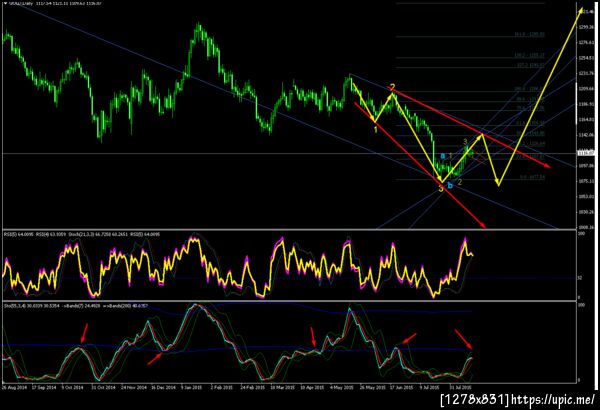Viewport: 600px width, 410px height.
Task: Click the 31 Jul 2015 date label
Action: coord(461,387)
